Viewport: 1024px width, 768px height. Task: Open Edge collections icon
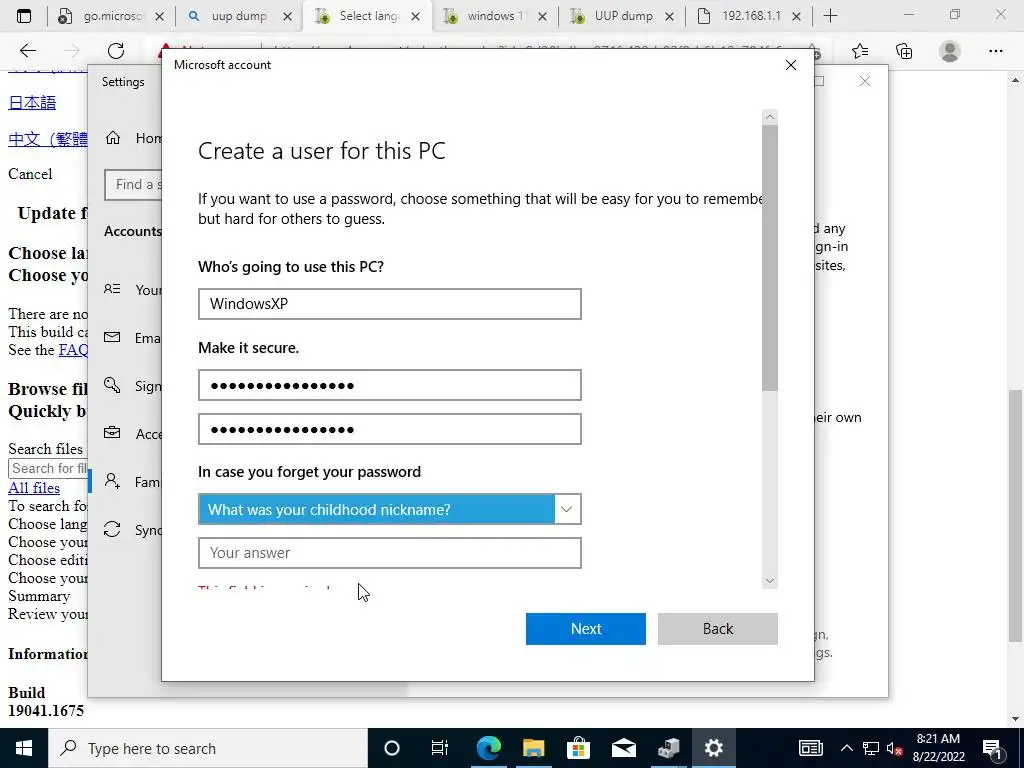point(904,51)
